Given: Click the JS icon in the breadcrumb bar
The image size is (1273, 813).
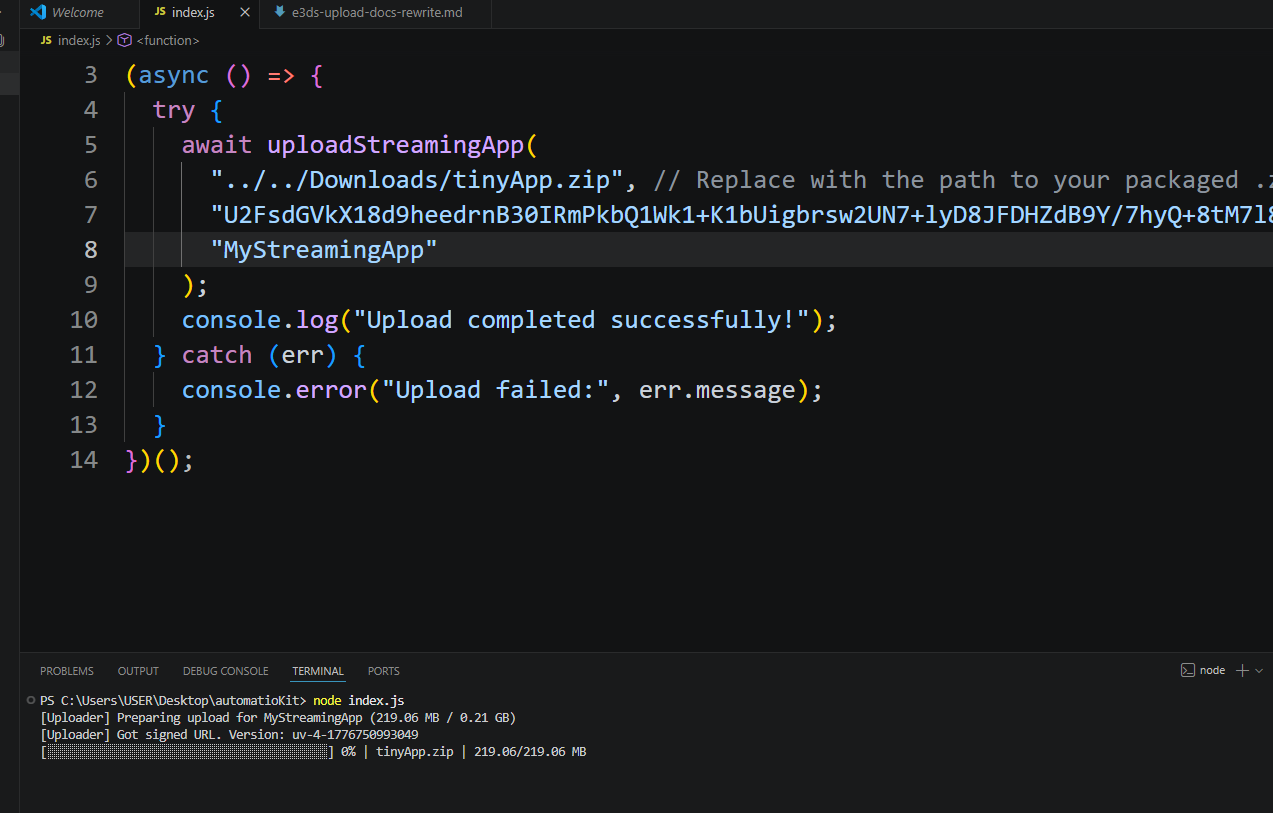Looking at the screenshot, I should [47, 41].
